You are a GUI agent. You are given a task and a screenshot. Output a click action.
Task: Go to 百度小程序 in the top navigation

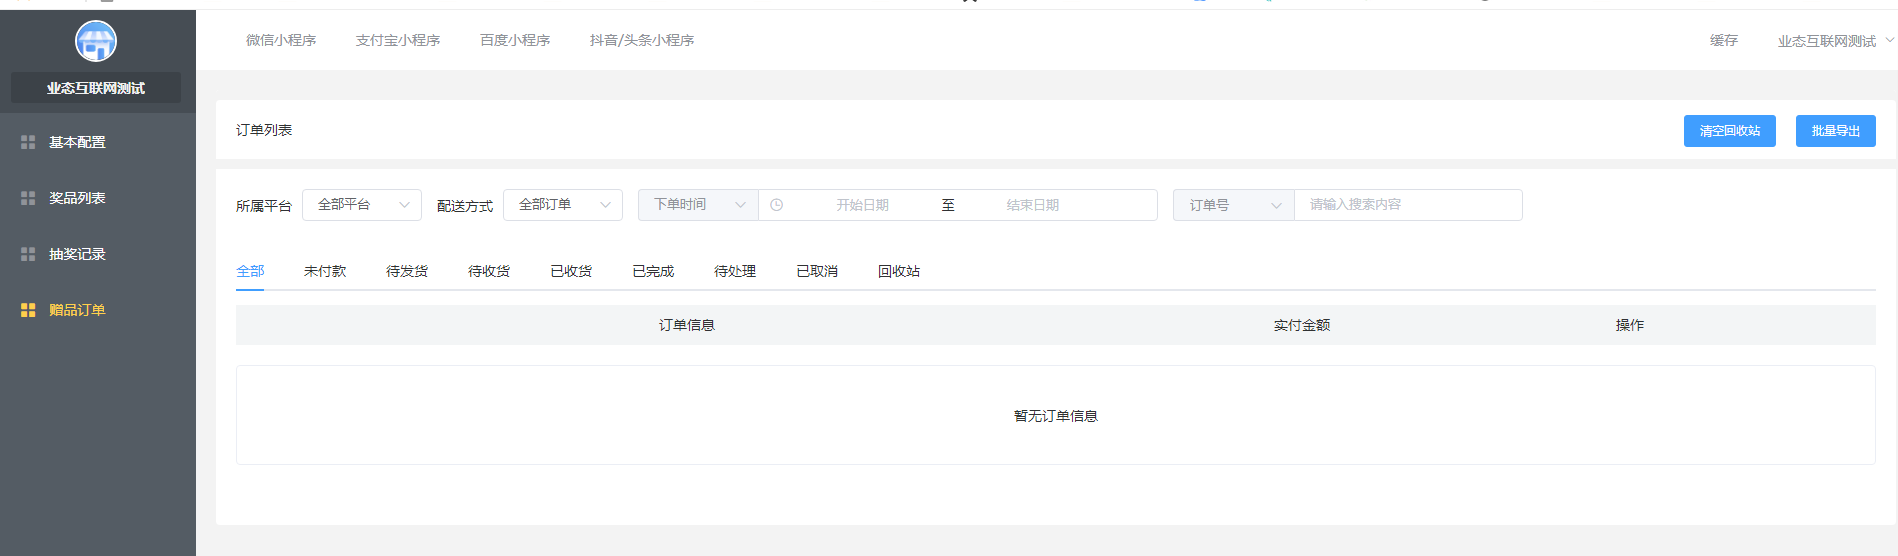tap(515, 40)
